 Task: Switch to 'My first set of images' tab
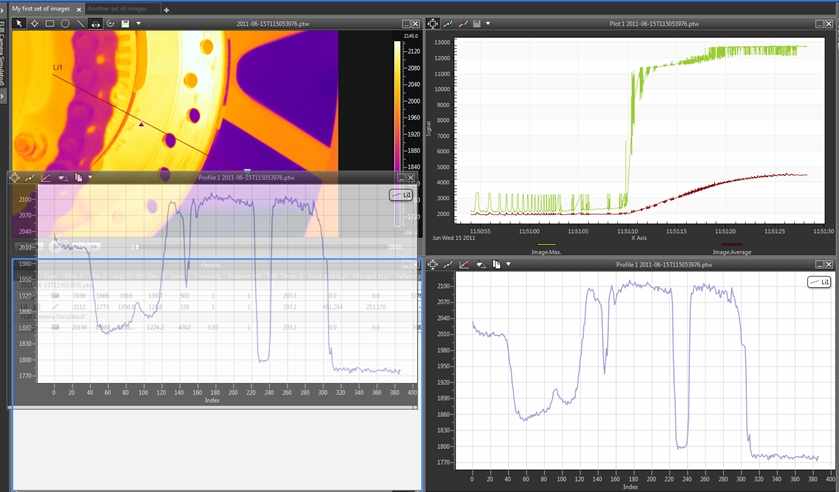coord(41,8)
